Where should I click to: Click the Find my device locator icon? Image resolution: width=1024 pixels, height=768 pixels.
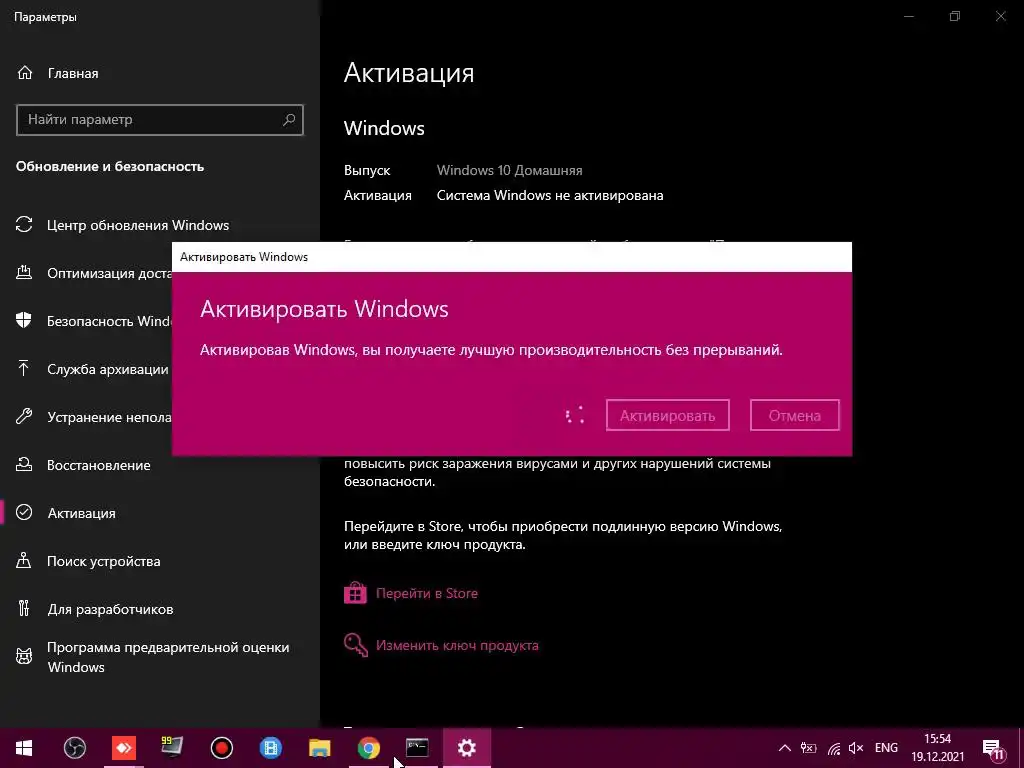tap(24, 560)
